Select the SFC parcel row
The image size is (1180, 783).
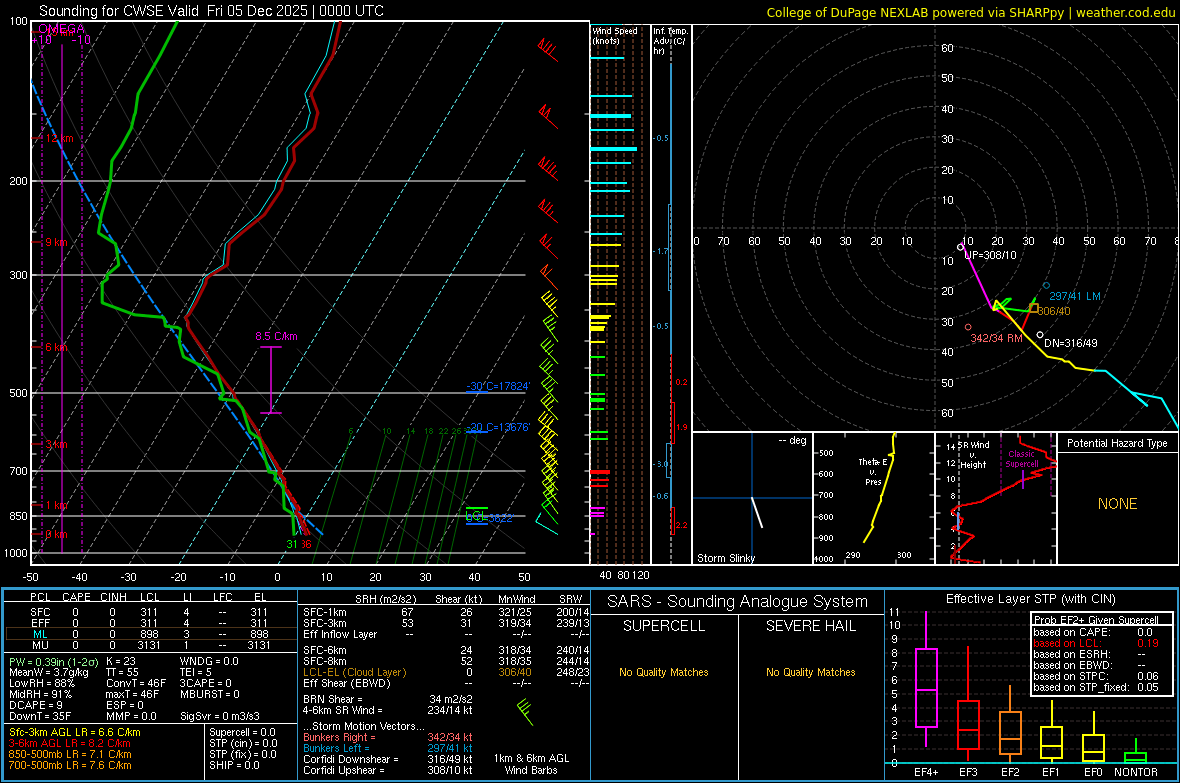151,612
